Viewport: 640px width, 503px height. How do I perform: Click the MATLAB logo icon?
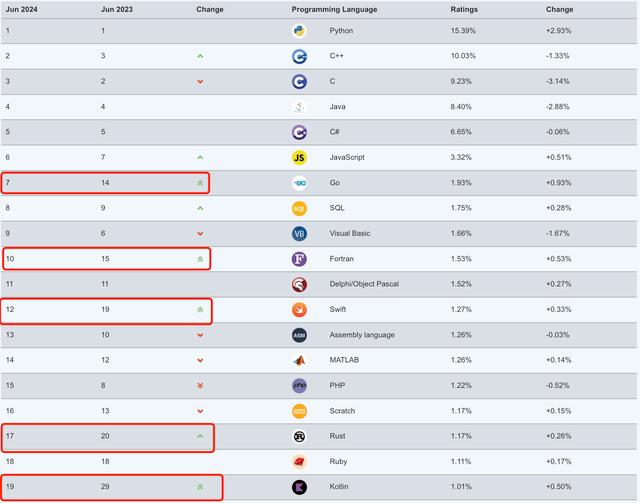coord(299,360)
